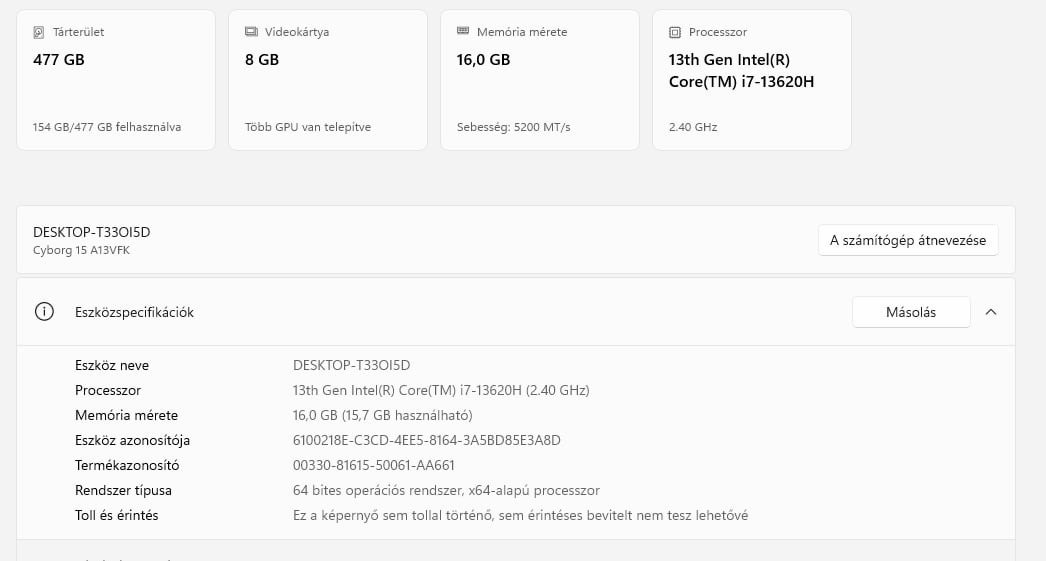1046x561 pixels.
Task: Collapse the Eszközspecifikációk section chevron
Action: coord(991,312)
